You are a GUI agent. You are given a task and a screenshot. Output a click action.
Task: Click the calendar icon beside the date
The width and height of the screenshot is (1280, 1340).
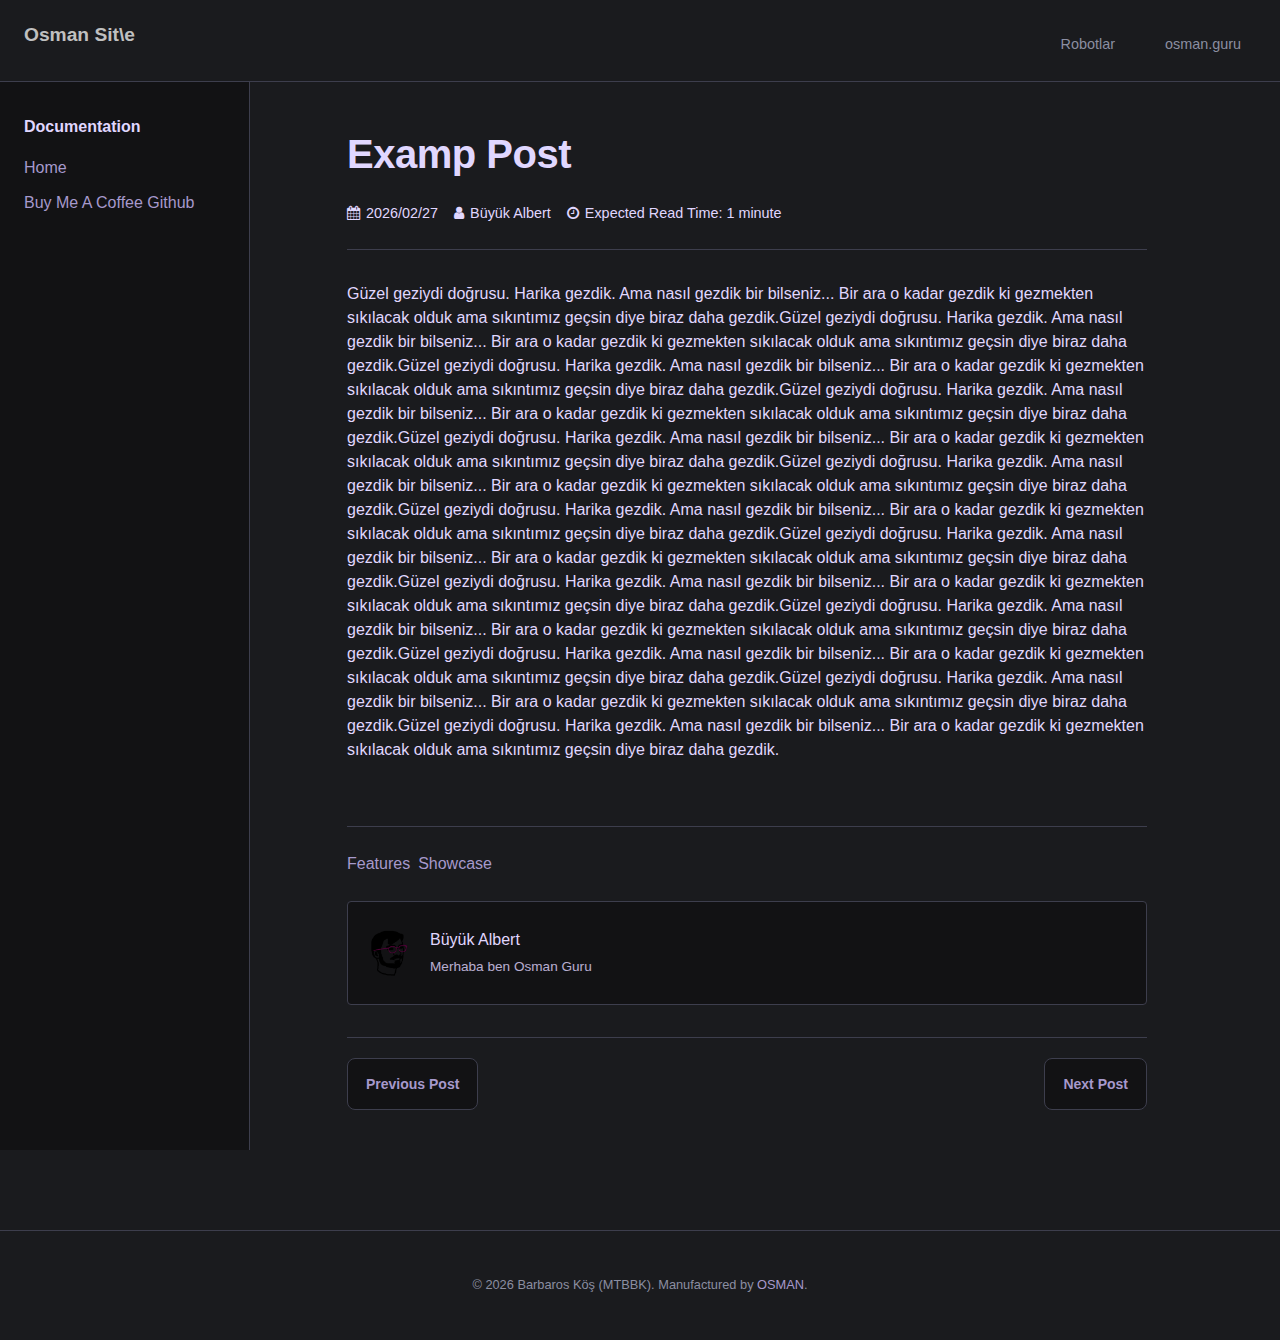[354, 213]
